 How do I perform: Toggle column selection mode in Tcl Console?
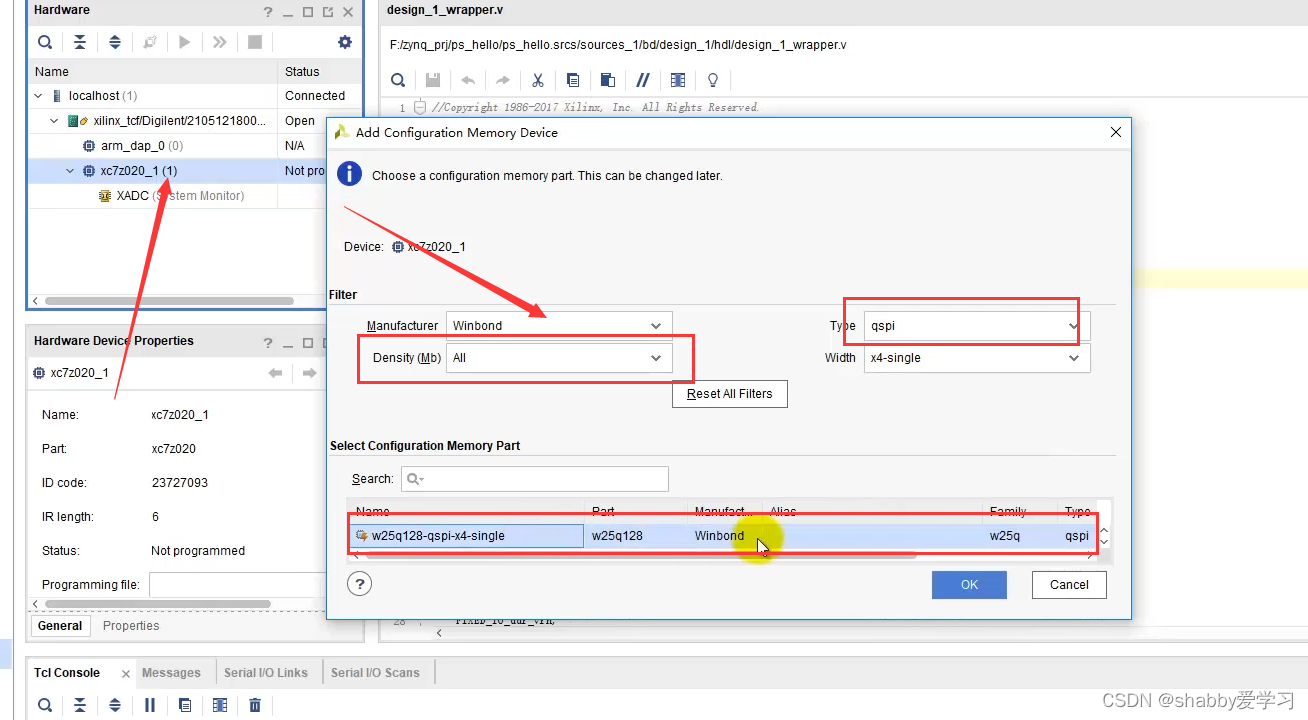click(x=220, y=705)
